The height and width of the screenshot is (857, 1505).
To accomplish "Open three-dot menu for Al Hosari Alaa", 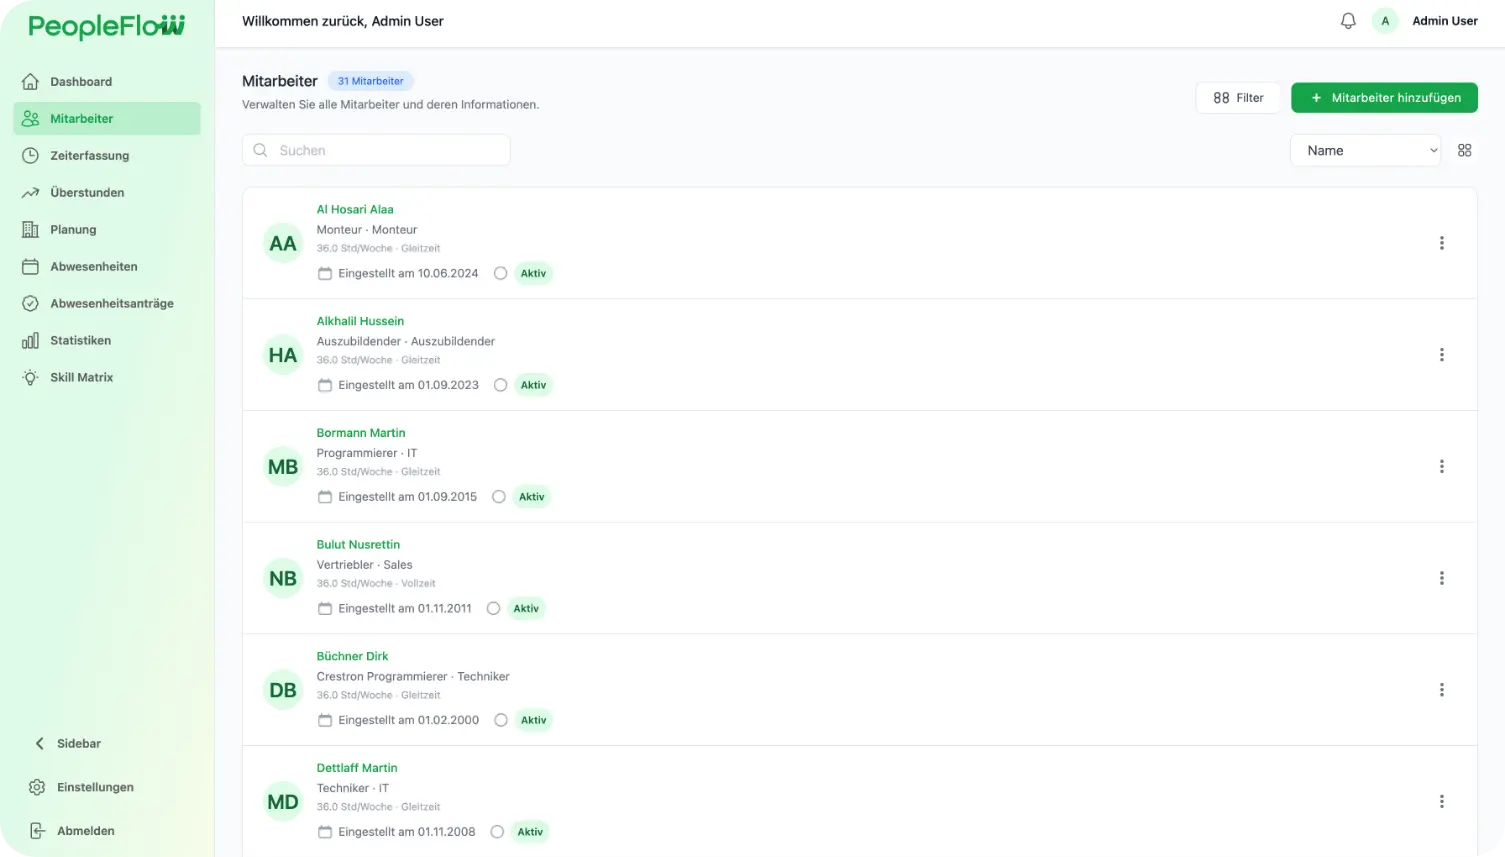I will pyautogui.click(x=1441, y=243).
